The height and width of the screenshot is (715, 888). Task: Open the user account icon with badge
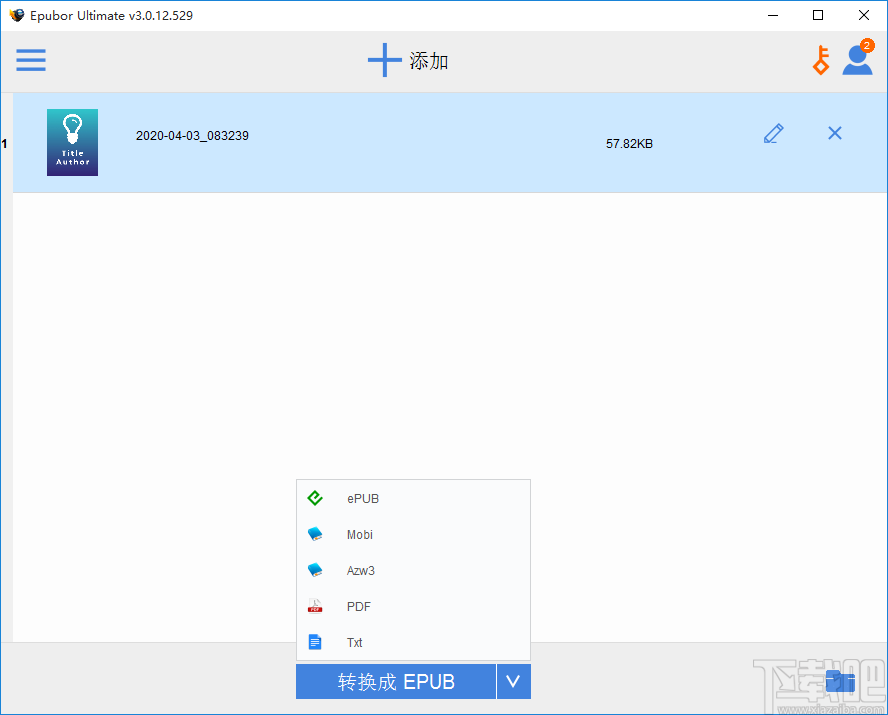click(x=856, y=62)
